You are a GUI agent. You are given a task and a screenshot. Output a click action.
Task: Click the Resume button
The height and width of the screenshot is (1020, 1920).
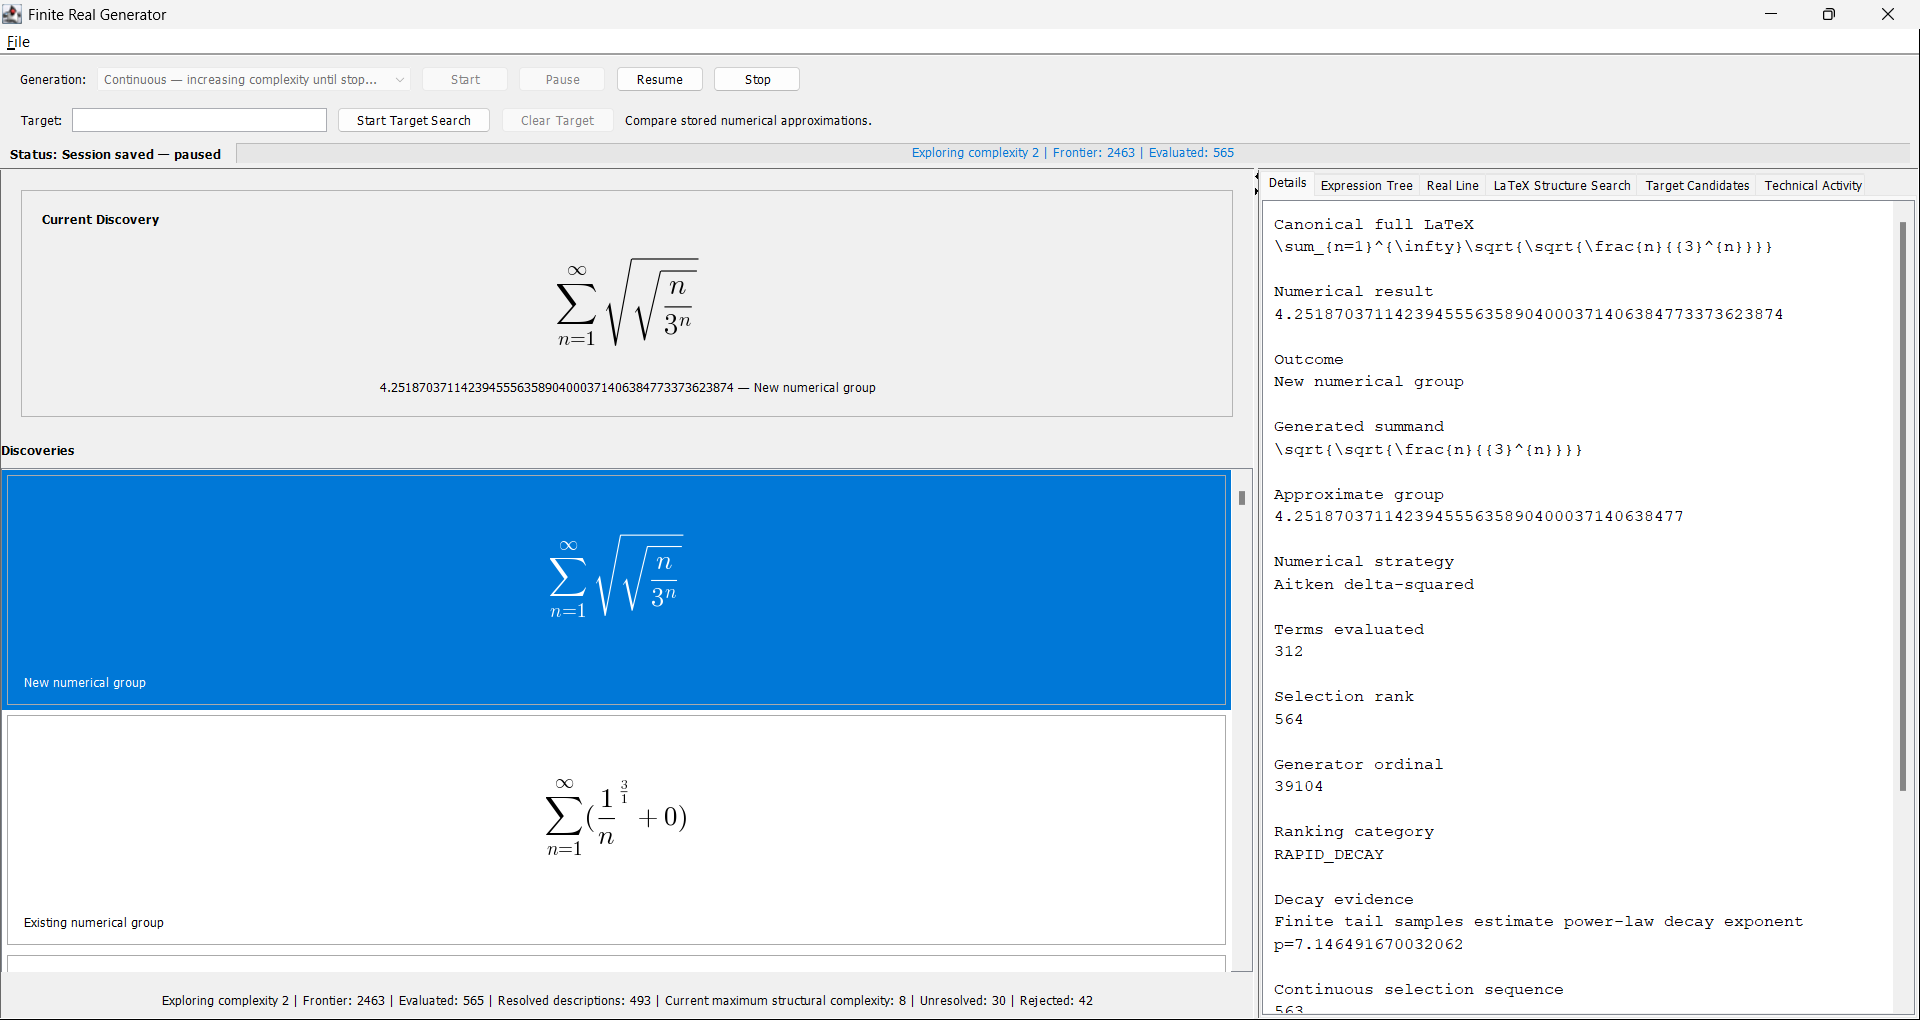tap(659, 79)
